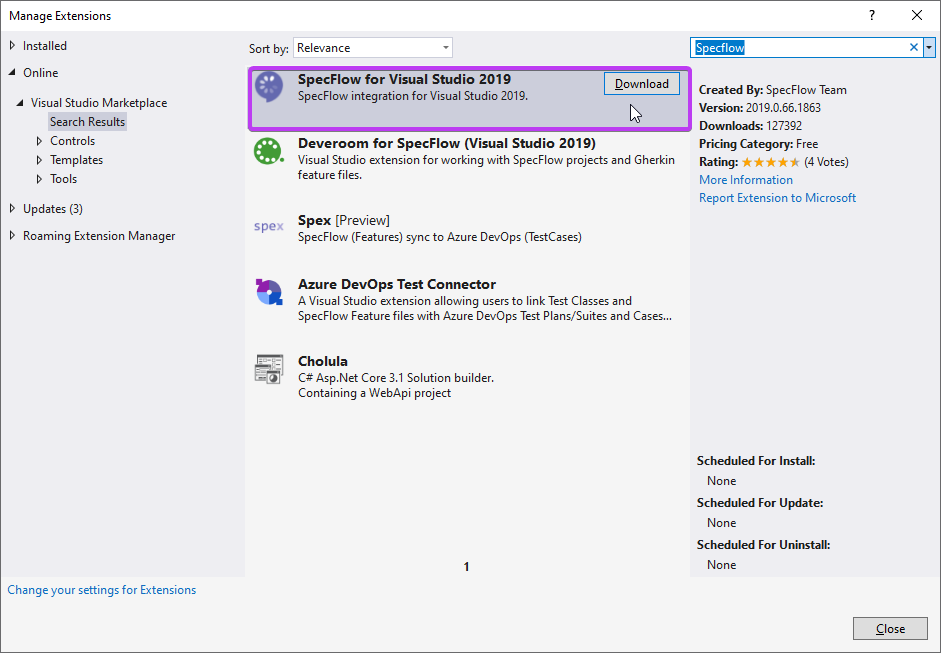
Task: Download SpecFlow for Visual Studio 2019
Action: tap(642, 84)
